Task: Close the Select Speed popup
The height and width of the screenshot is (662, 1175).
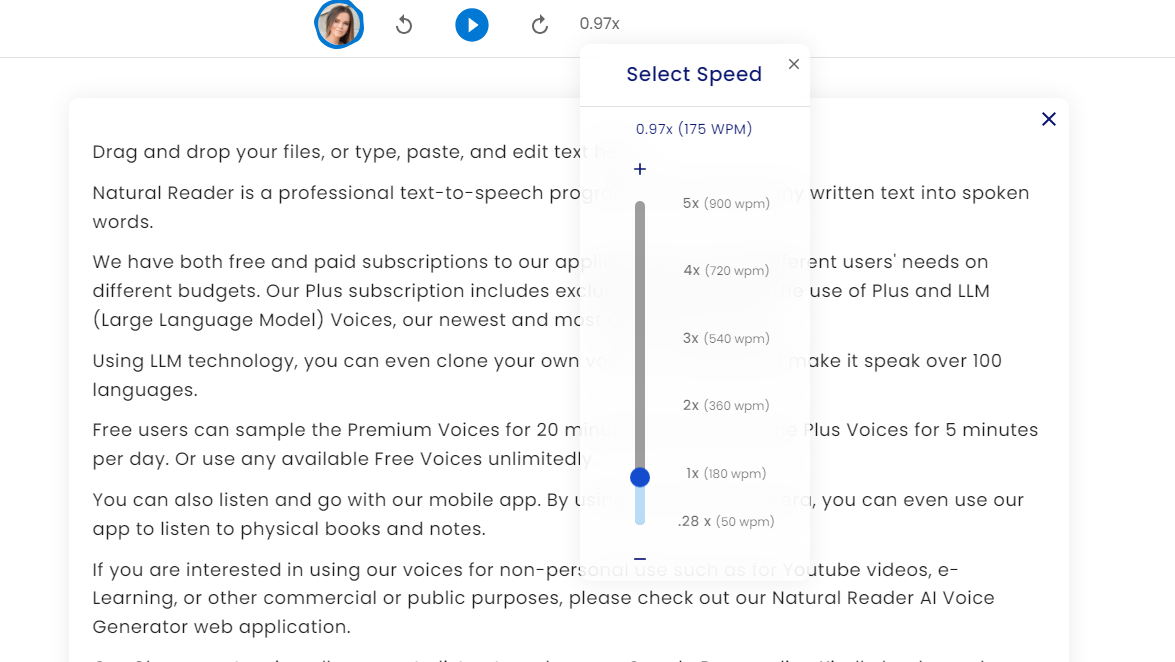Action: click(x=794, y=64)
